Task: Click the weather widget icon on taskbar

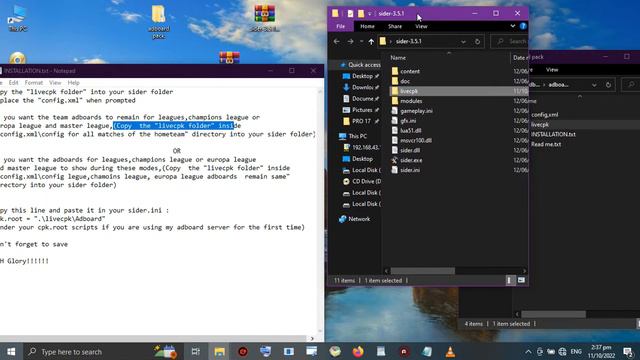Action: [x=165, y=351]
